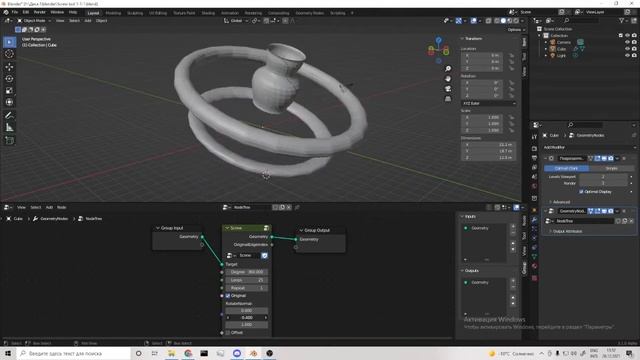The width and height of the screenshot is (640, 360).
Task: Click the Windows Start button
Action: tap(8, 353)
